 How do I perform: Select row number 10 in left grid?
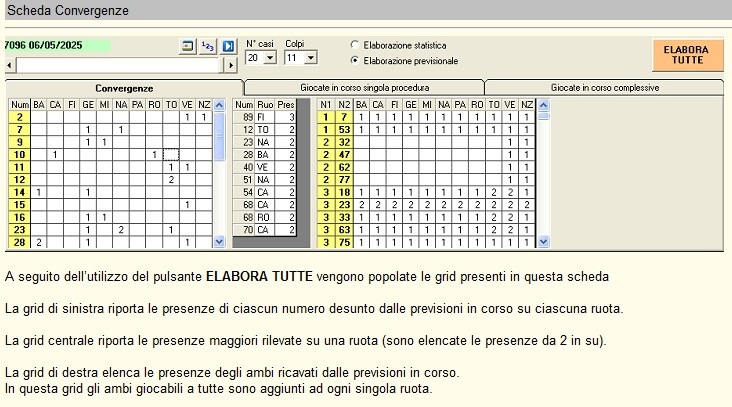(x=20, y=155)
